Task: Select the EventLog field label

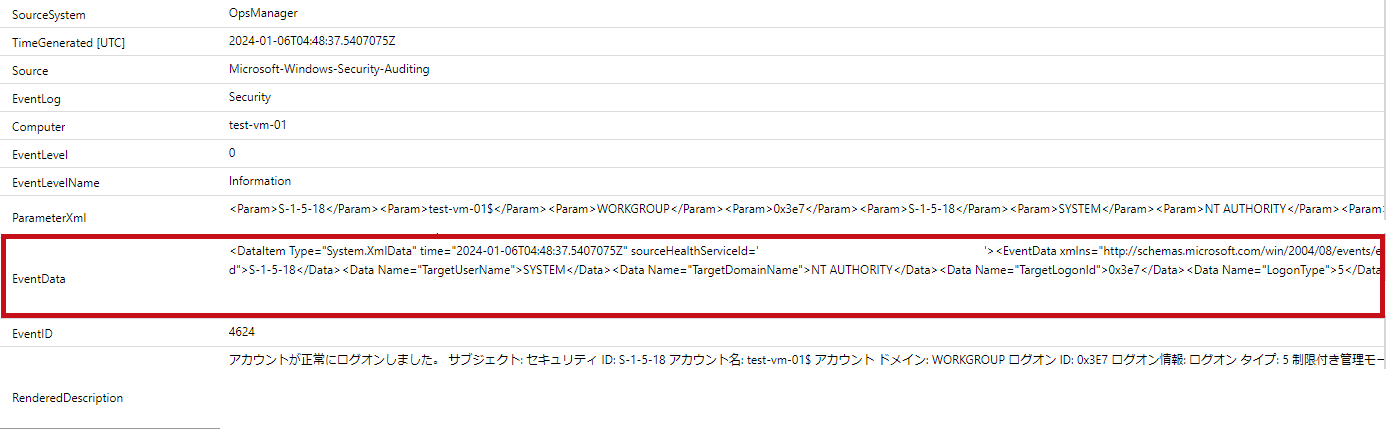Action: [36, 99]
